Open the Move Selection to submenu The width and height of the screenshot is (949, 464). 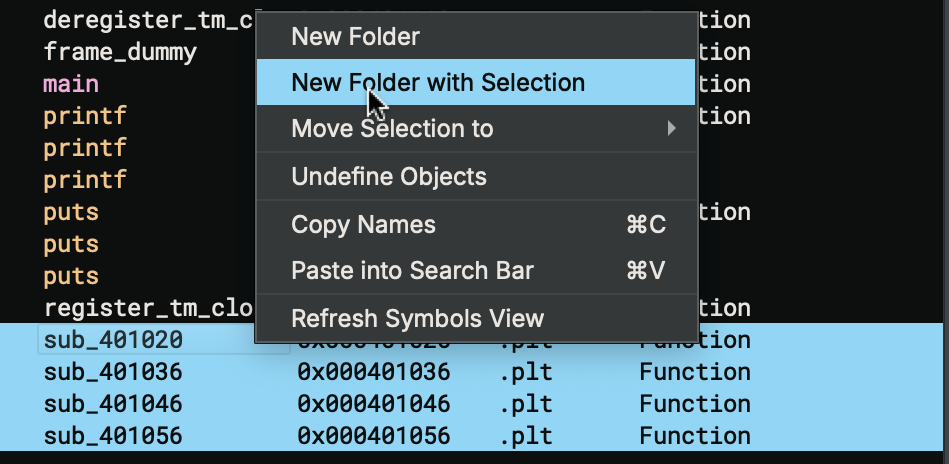point(392,129)
